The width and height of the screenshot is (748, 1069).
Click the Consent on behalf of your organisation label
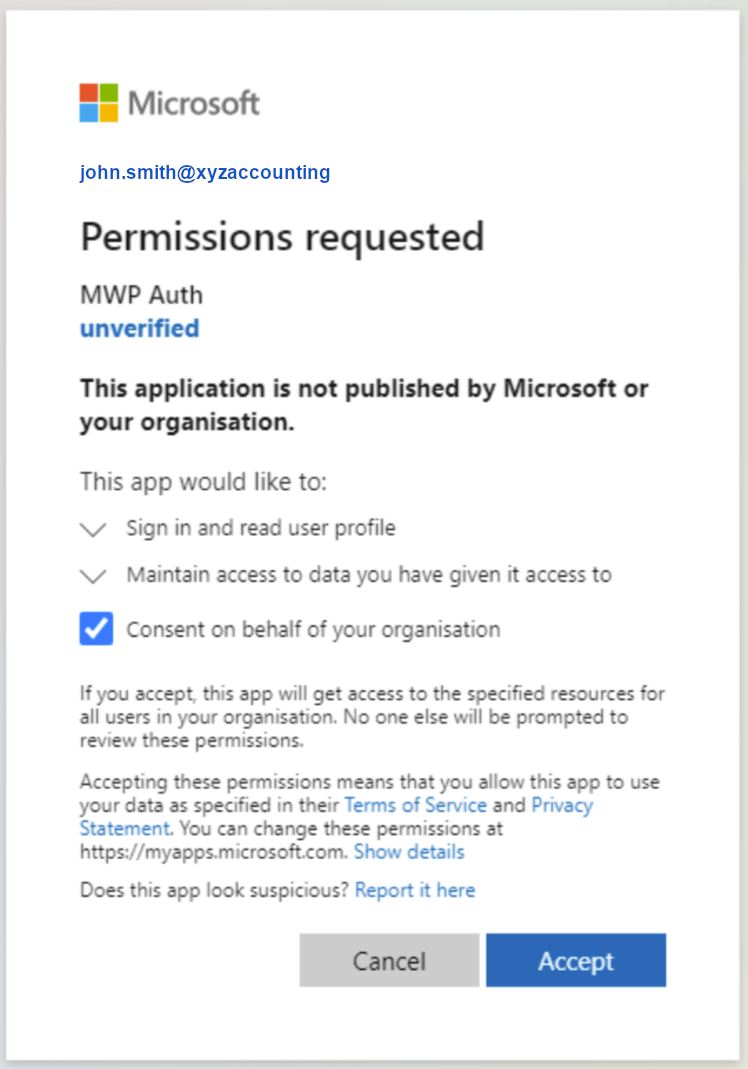click(313, 629)
